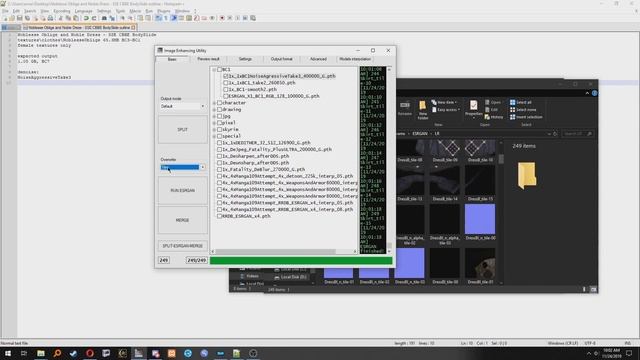Click the green progress bar

click(x=301, y=260)
